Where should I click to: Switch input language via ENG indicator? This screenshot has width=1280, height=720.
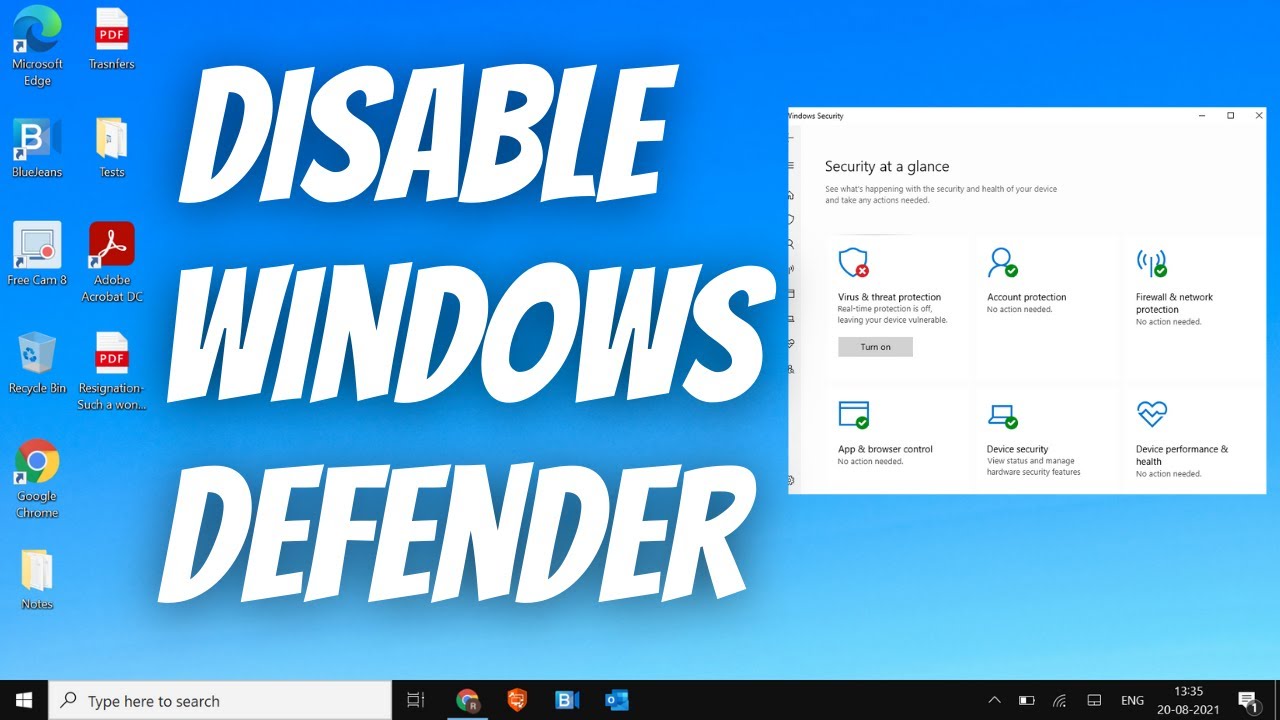coord(1132,700)
